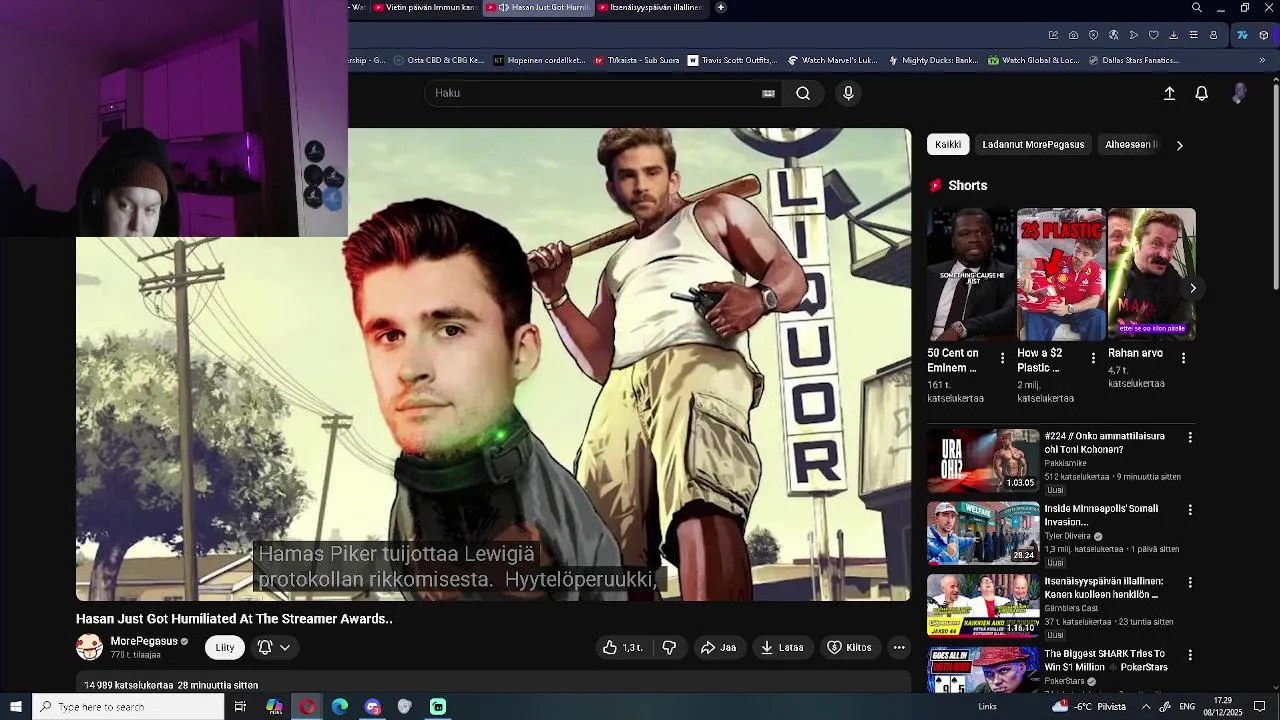Open the Windows action center notifications icon
Image resolution: width=1280 pixels, height=720 pixels.
coord(1259,707)
